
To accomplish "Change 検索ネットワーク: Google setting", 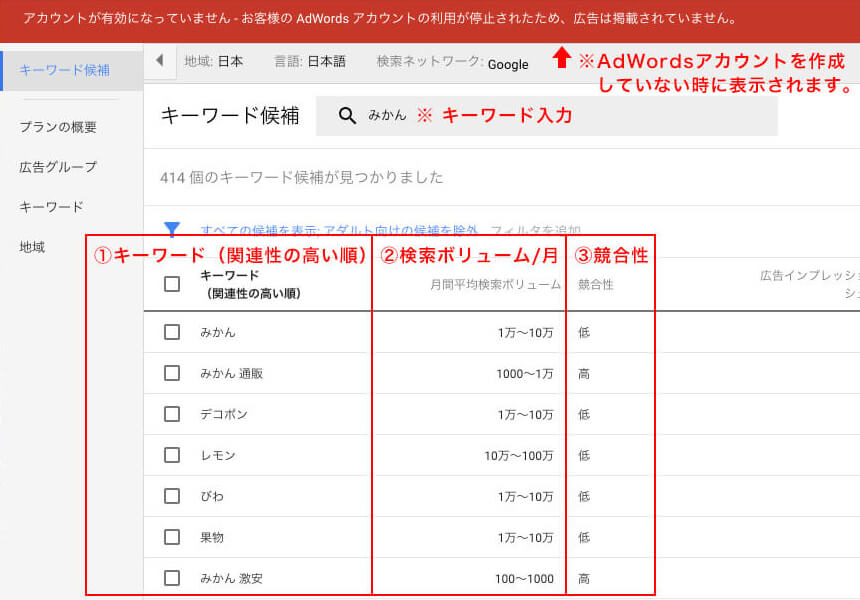I will (x=452, y=63).
